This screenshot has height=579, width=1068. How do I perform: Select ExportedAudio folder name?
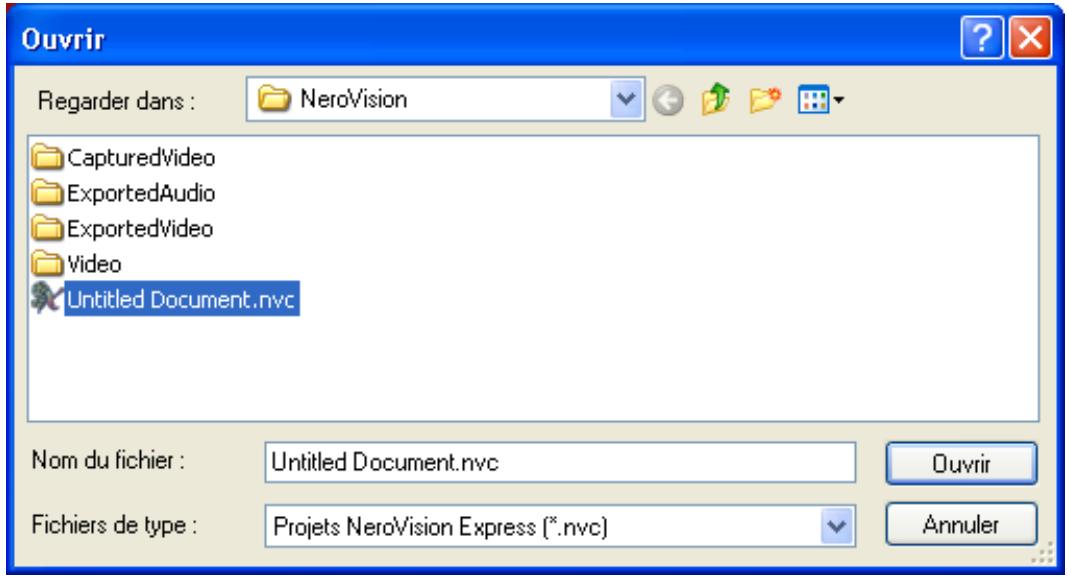coord(141,193)
